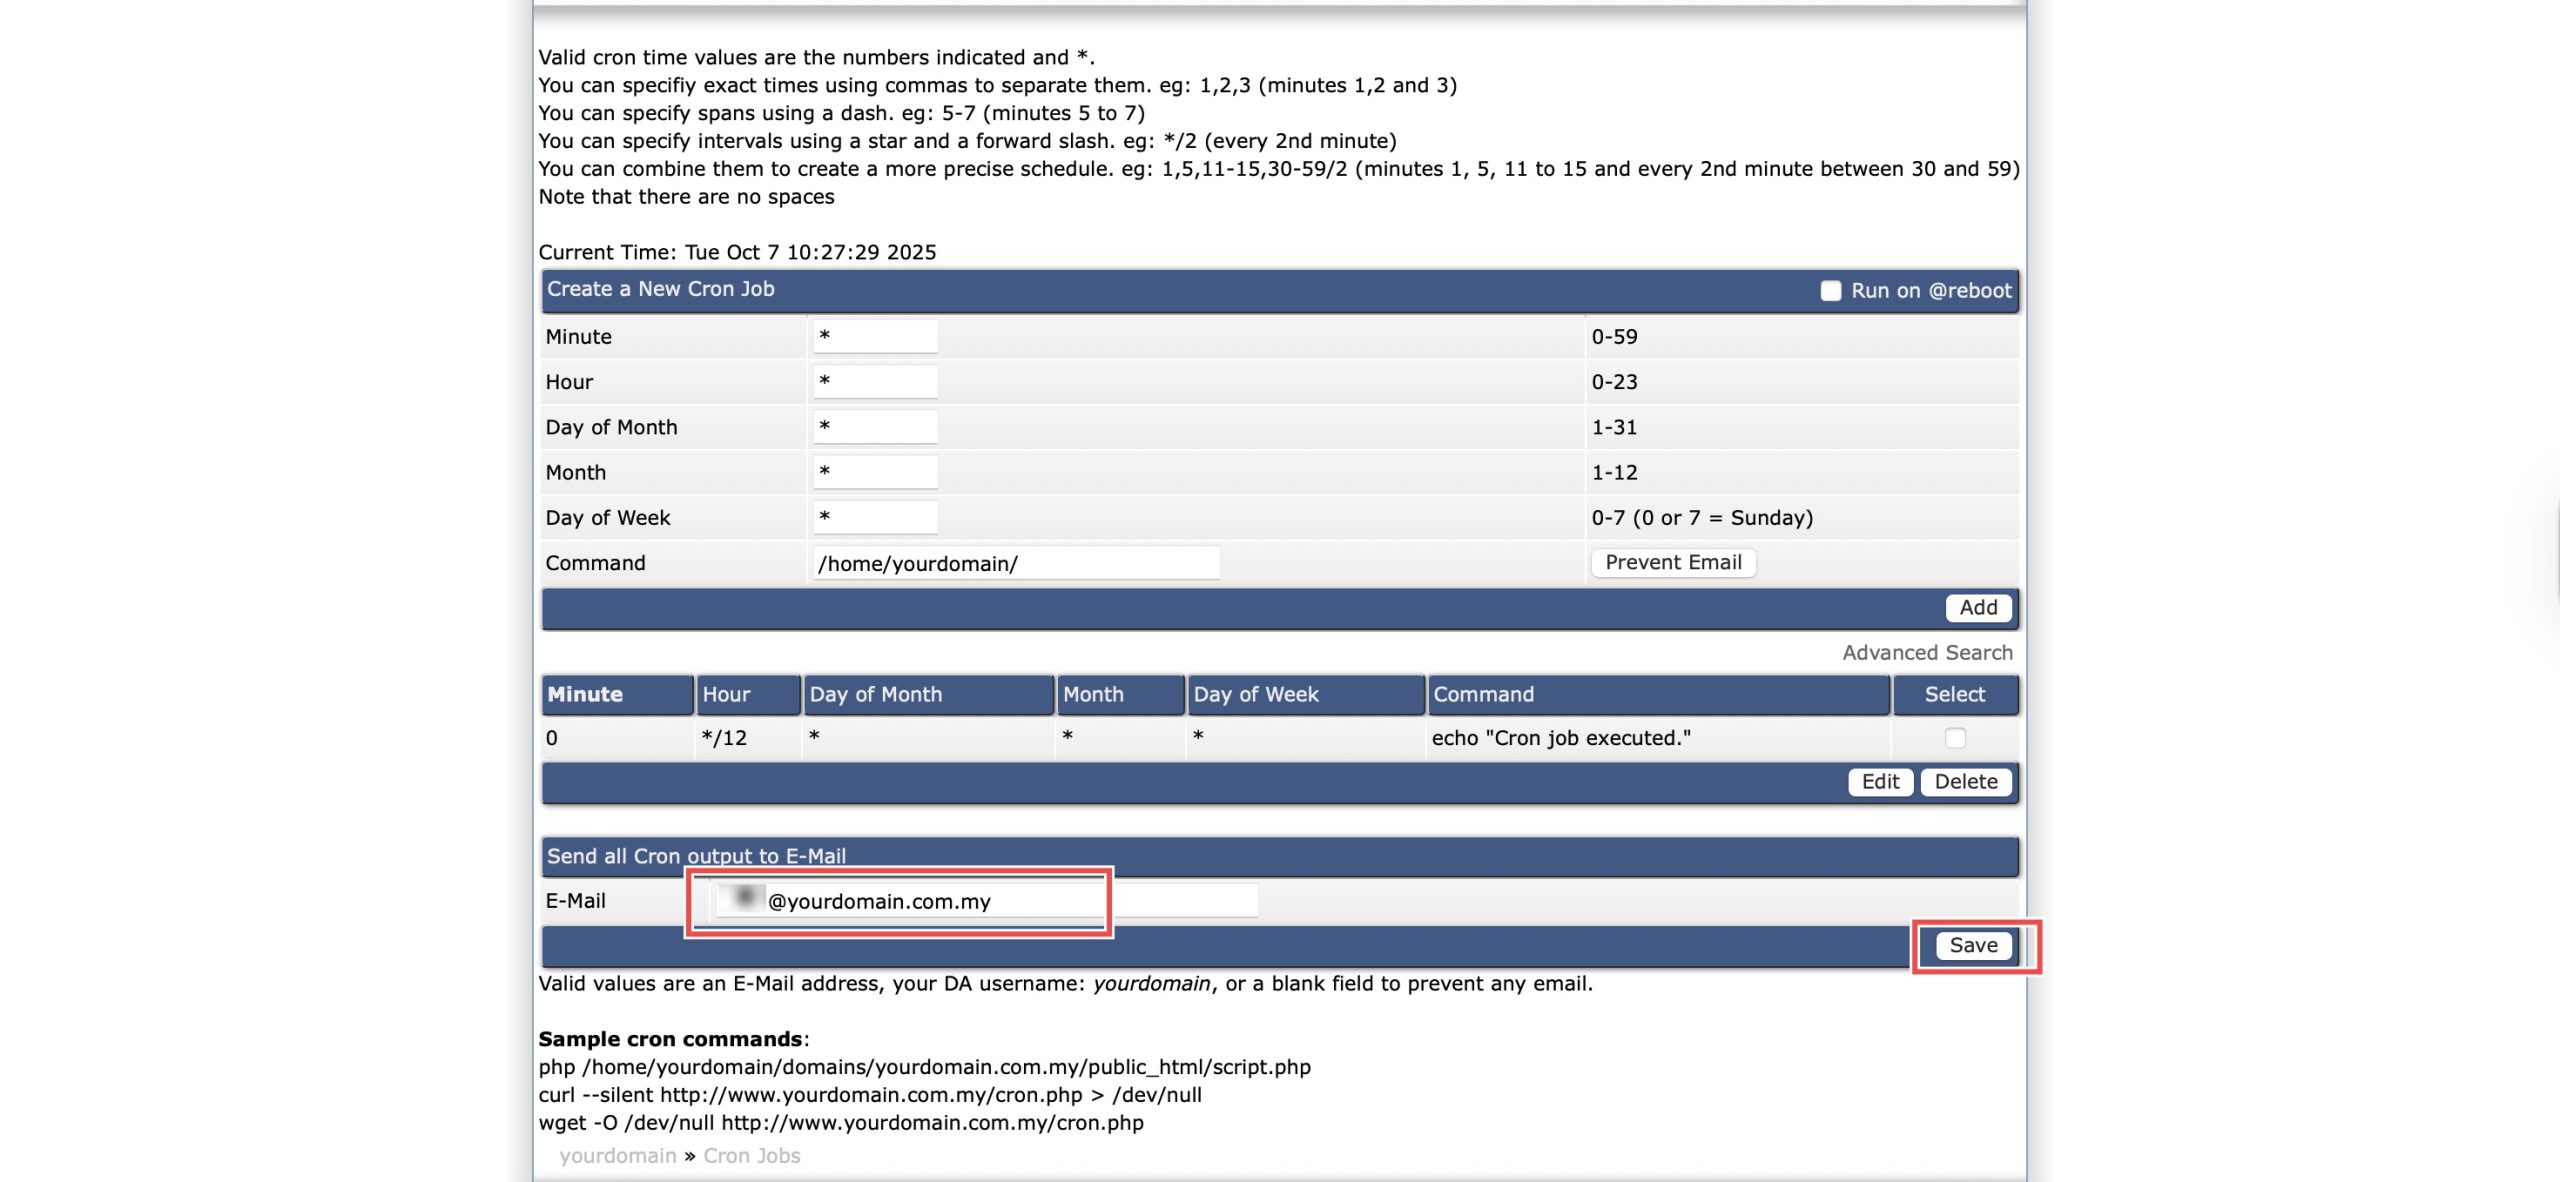Sort by Command column header
This screenshot has height=1182, width=2560.
(1483, 694)
